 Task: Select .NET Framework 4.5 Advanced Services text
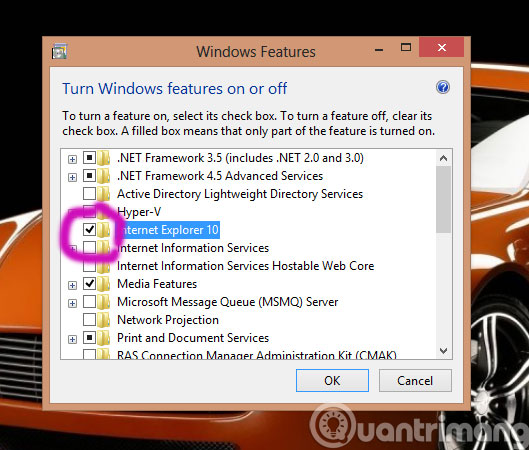click(x=220, y=176)
